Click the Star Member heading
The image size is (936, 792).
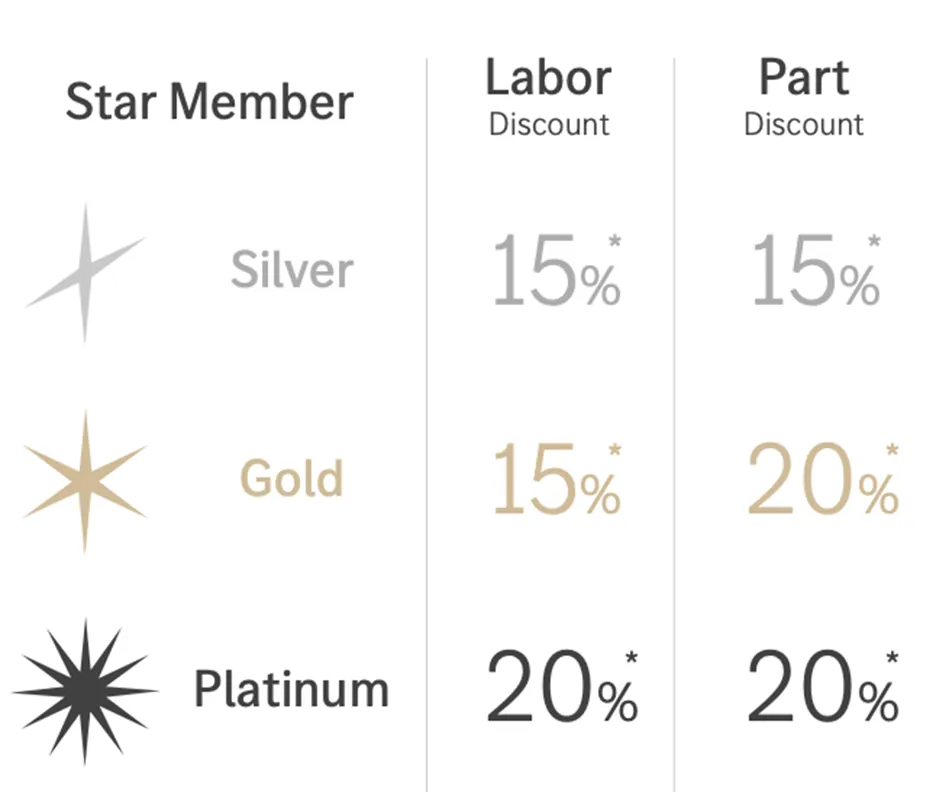(x=210, y=101)
